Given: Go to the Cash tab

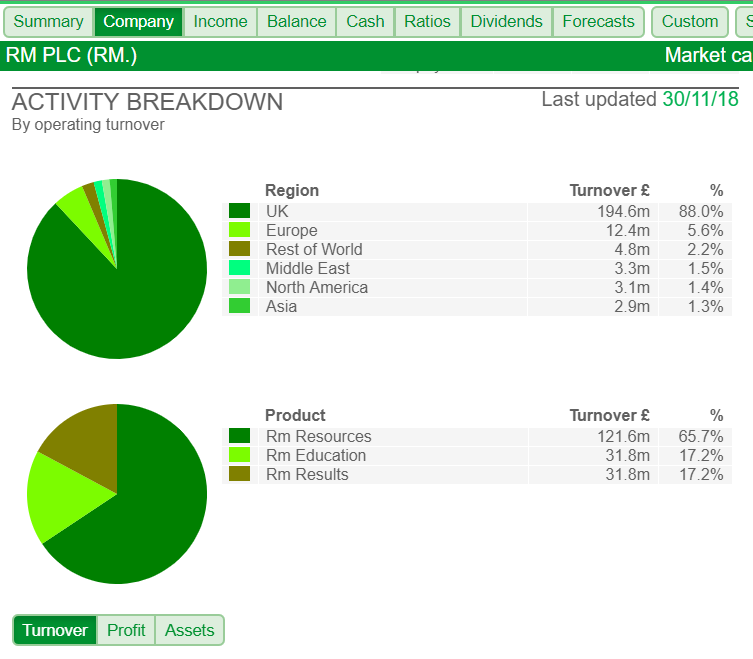Looking at the screenshot, I should point(365,22).
